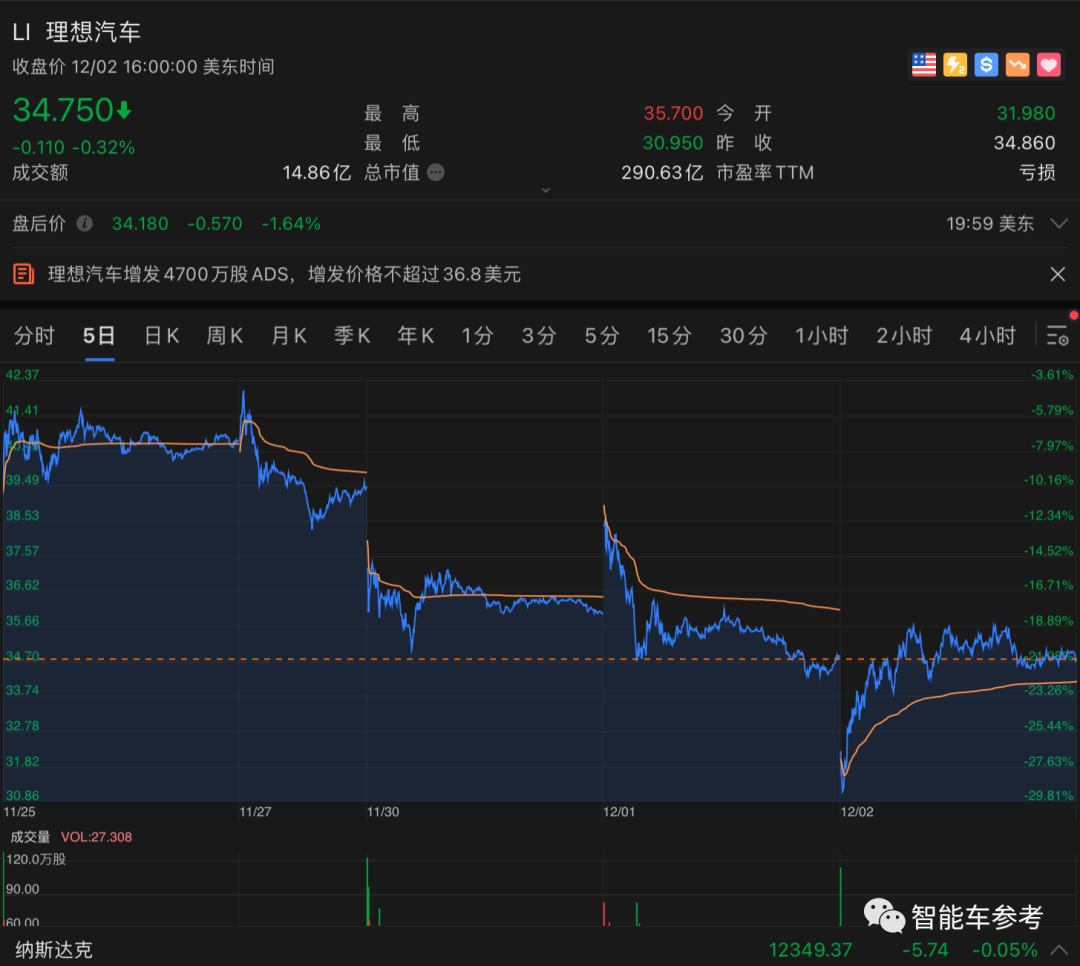Open the 季K chart tab
This screenshot has width=1080, height=966.
352,336
